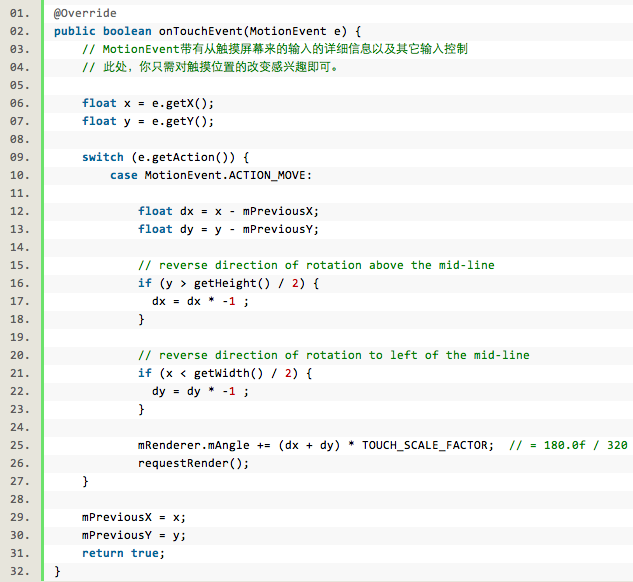Click the 'to left of the mid-line' comment
This screenshot has height=582, width=633.
(333, 355)
